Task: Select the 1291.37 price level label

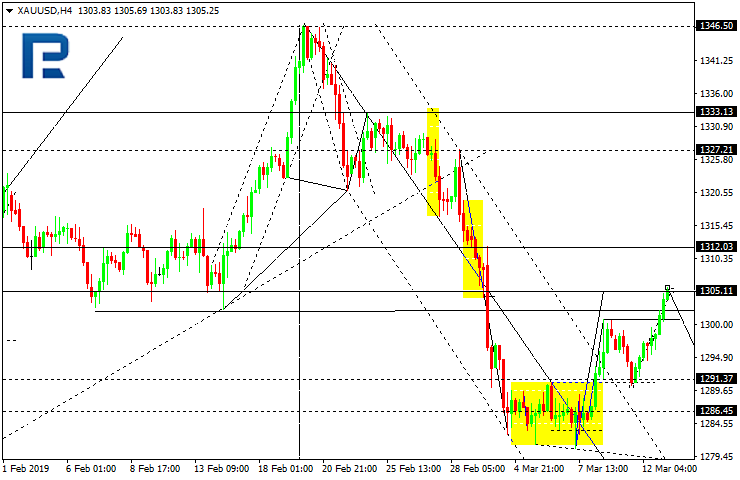Action: [717, 379]
